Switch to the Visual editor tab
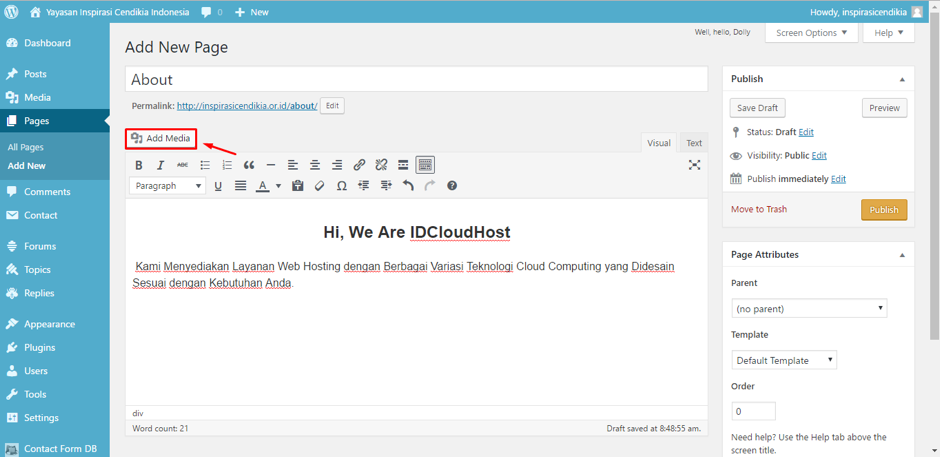Viewport: 940px width, 457px height. [659, 143]
